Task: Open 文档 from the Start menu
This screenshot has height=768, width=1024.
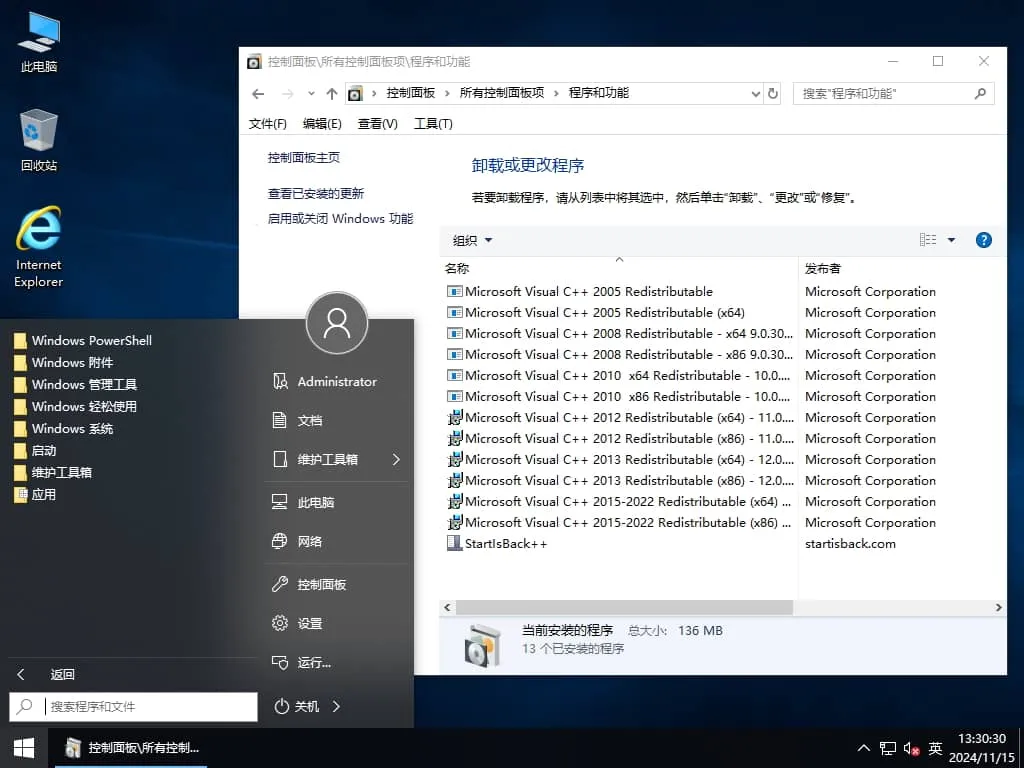Action: (x=307, y=420)
